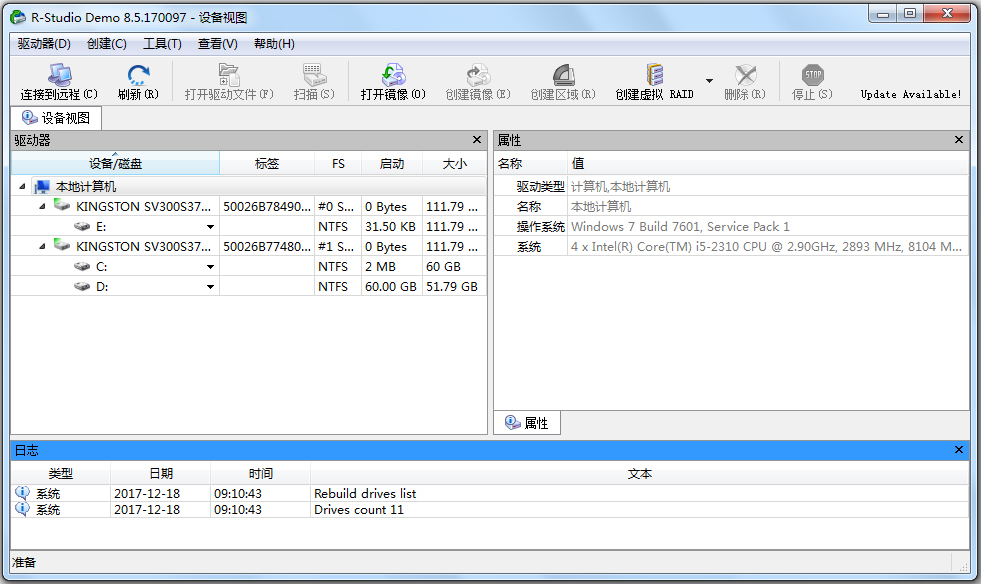Viewport: 981px width, 584px height.
Task: Click the Open Image (打开镜像) icon
Action: (393, 75)
